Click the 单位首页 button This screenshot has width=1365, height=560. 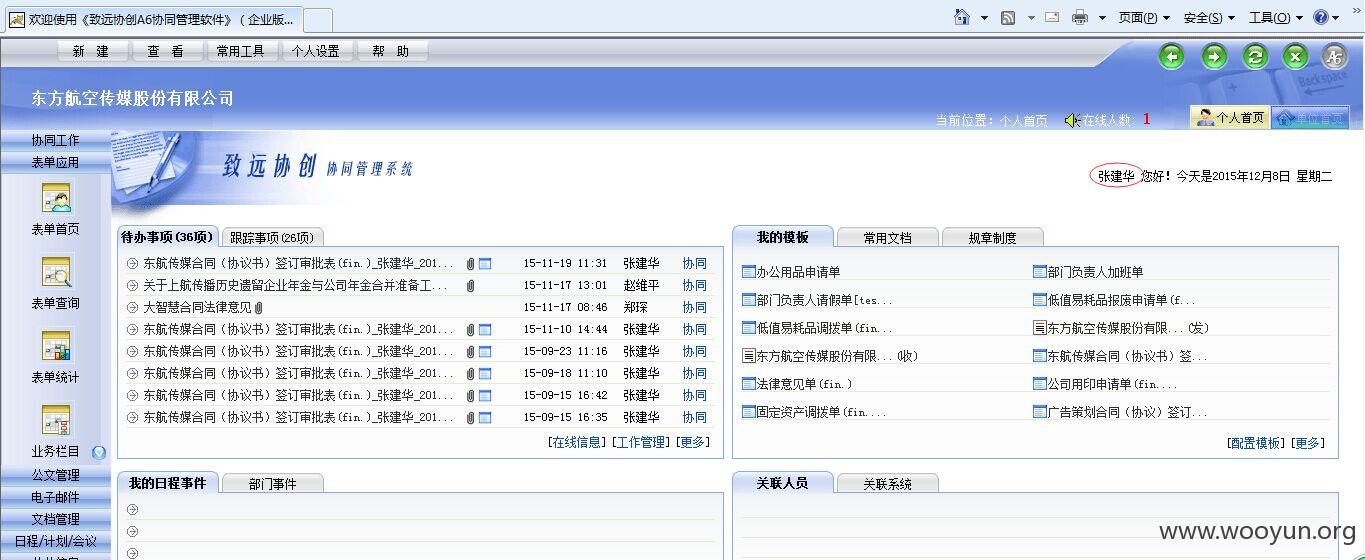1310,118
